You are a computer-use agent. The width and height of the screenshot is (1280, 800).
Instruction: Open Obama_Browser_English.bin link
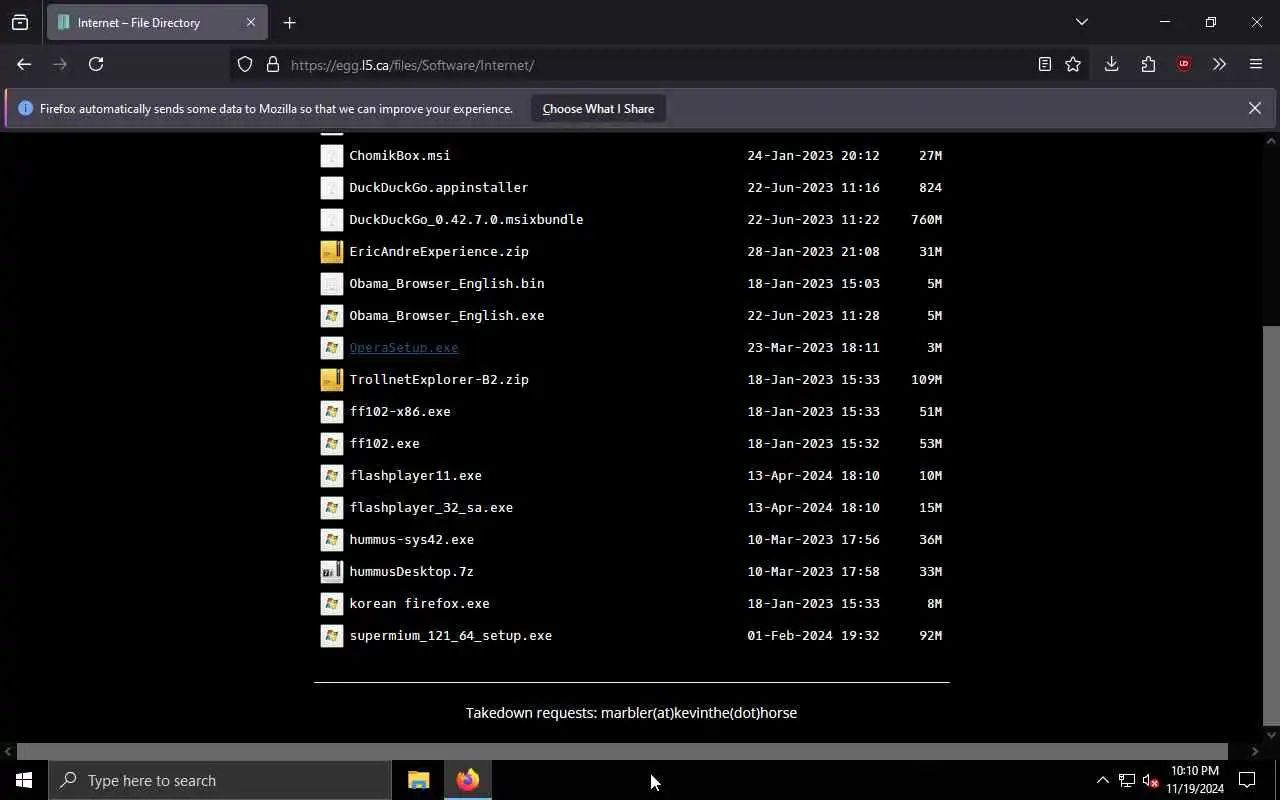[x=446, y=284]
